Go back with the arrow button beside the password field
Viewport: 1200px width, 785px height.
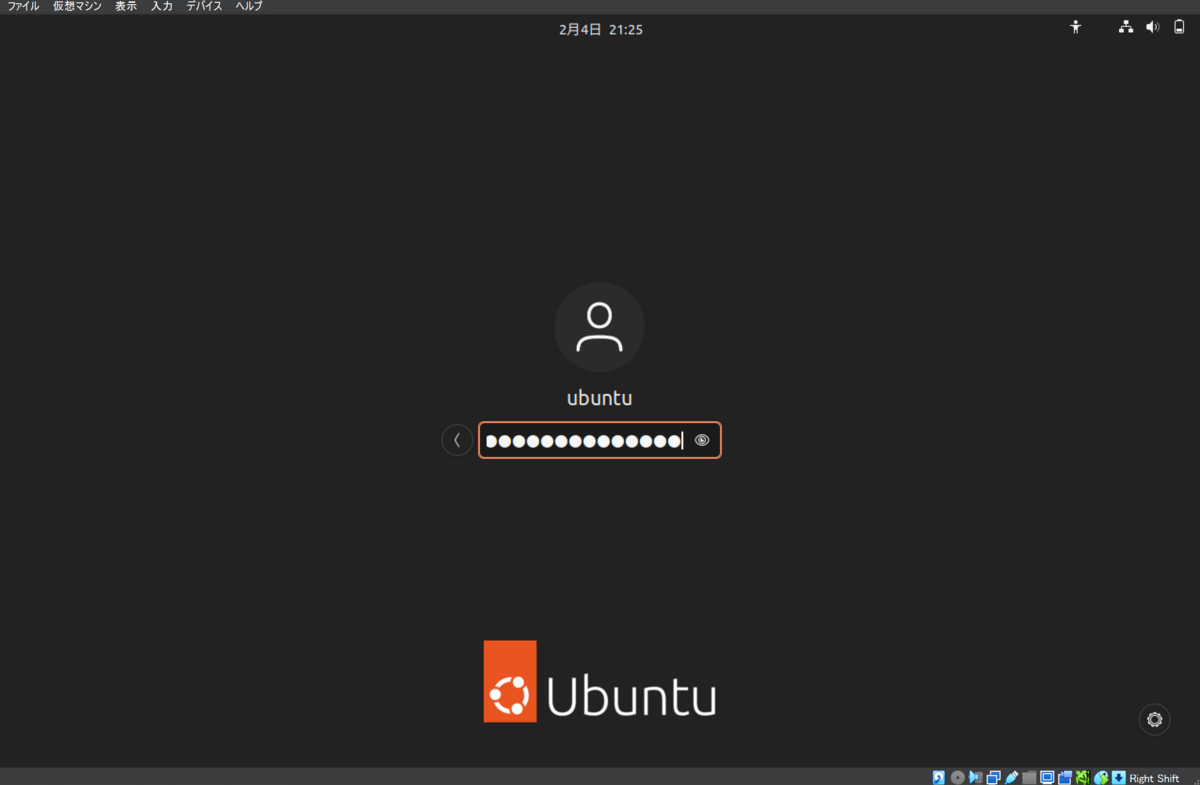point(457,440)
